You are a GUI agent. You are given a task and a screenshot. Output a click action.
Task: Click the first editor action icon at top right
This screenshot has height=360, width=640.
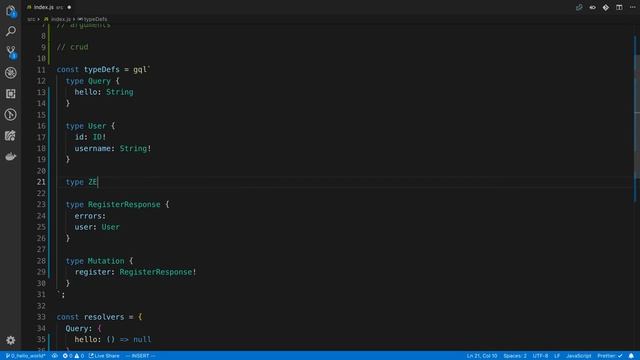pos(579,7)
